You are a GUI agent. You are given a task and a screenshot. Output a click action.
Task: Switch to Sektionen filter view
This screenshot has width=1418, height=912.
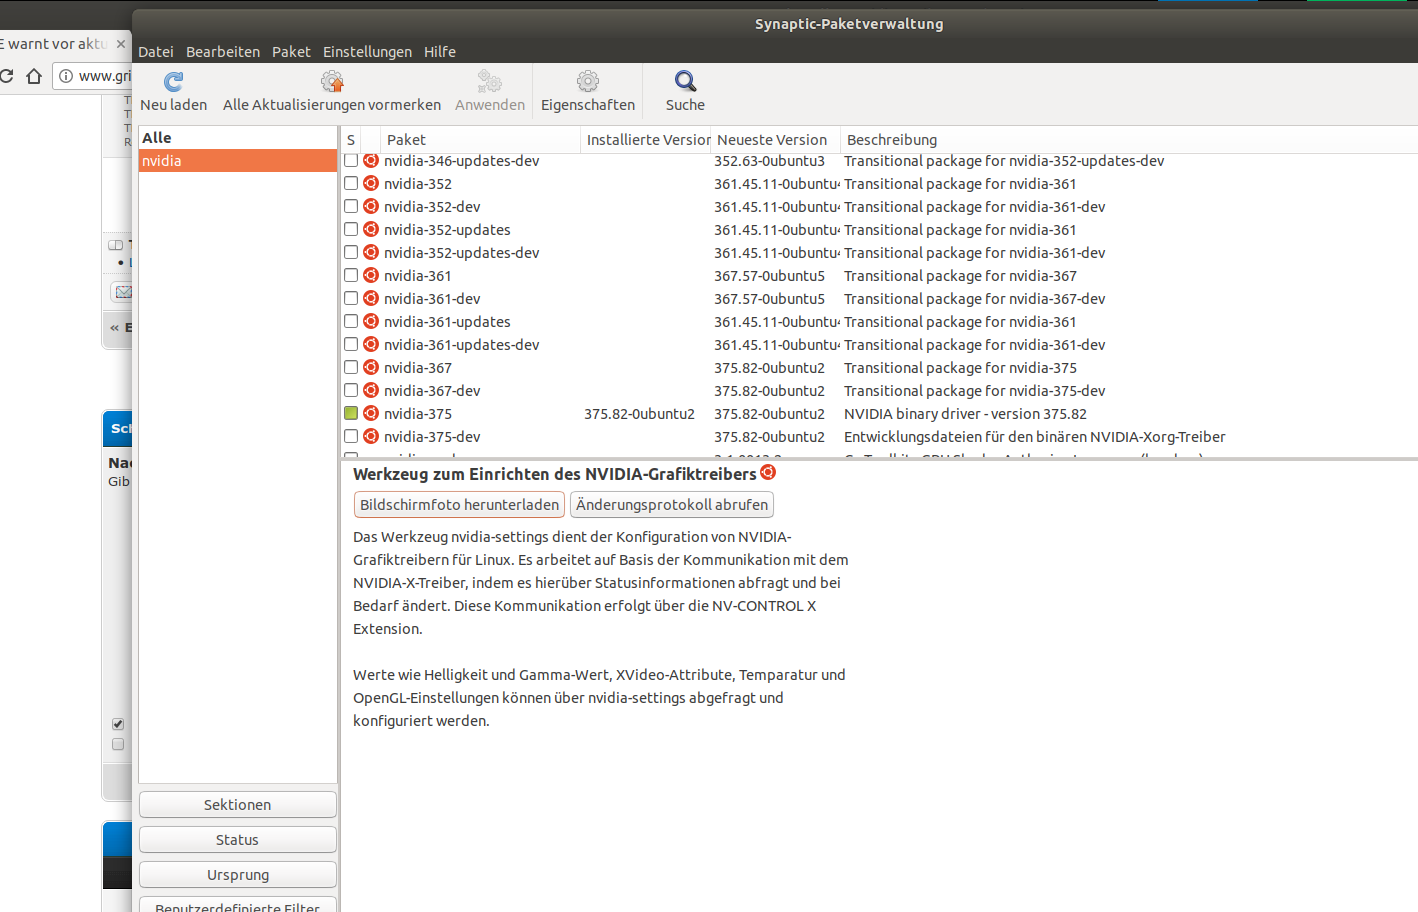[238, 805]
